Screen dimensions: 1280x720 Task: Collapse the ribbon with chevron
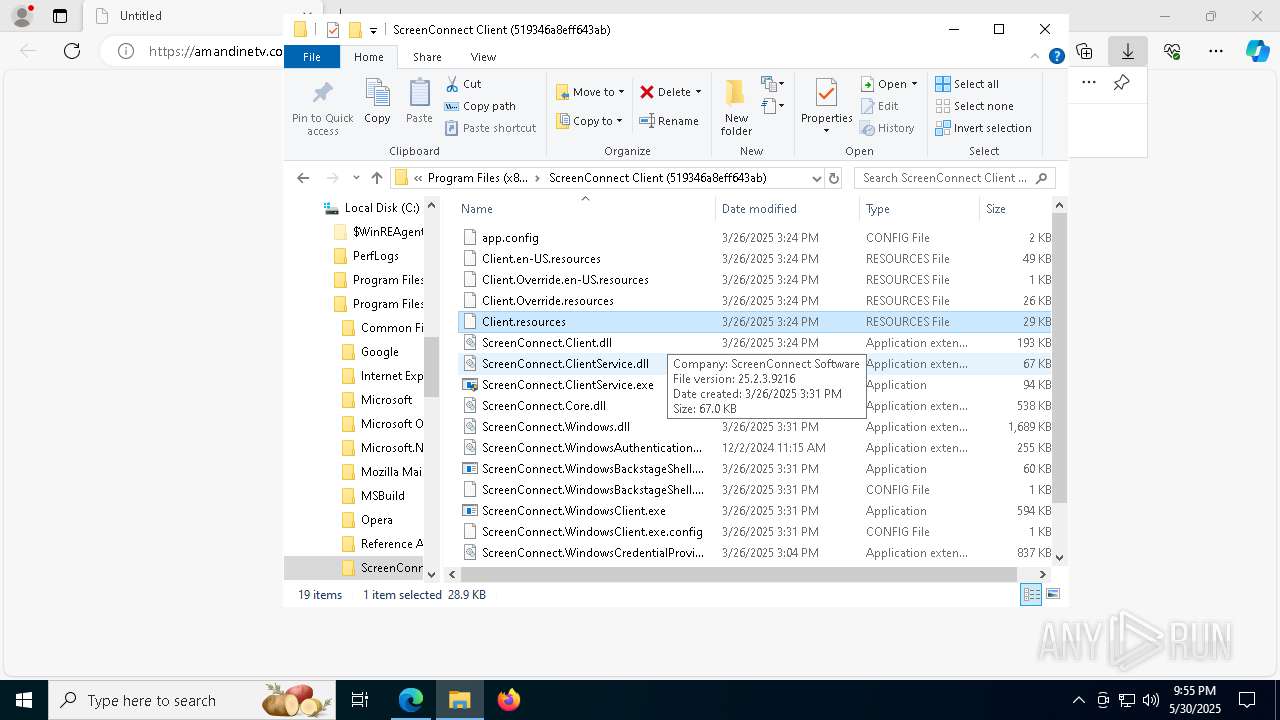[1035, 57]
